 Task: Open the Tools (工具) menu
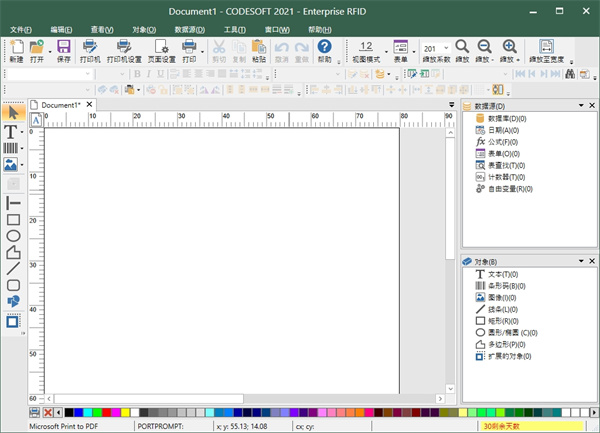[x=236, y=30]
